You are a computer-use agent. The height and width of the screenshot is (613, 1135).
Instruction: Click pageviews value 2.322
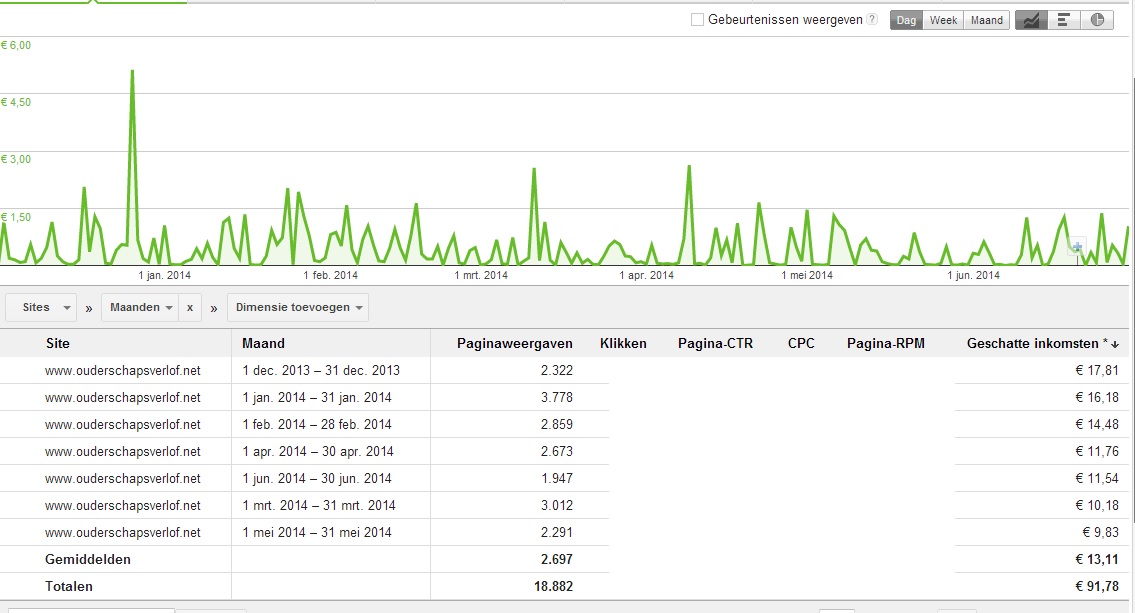[557, 371]
